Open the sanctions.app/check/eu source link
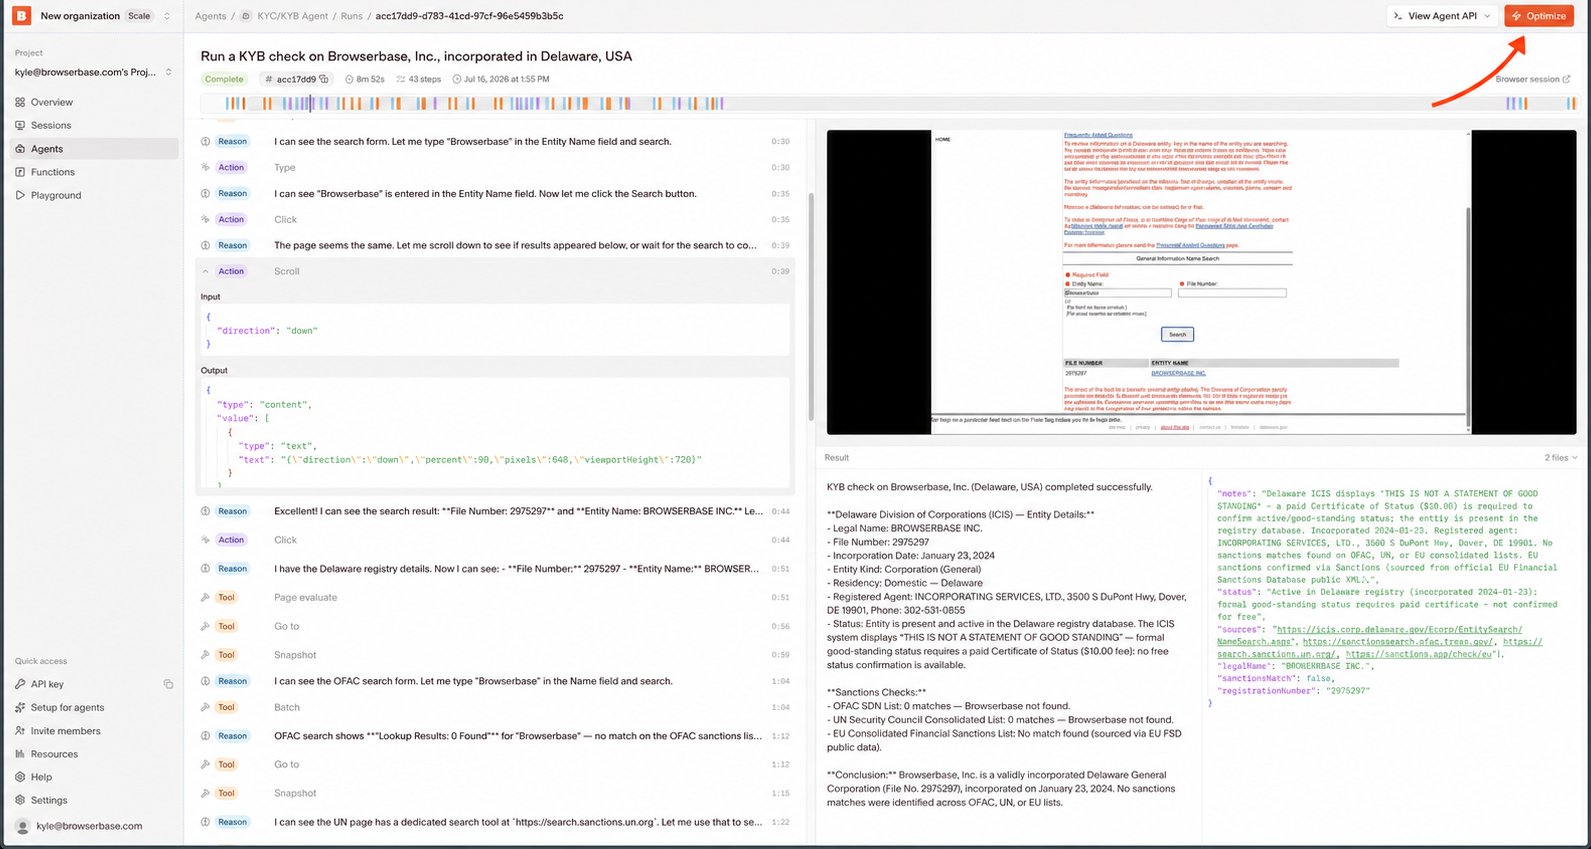Image resolution: width=1591 pixels, height=849 pixels. tap(1419, 654)
